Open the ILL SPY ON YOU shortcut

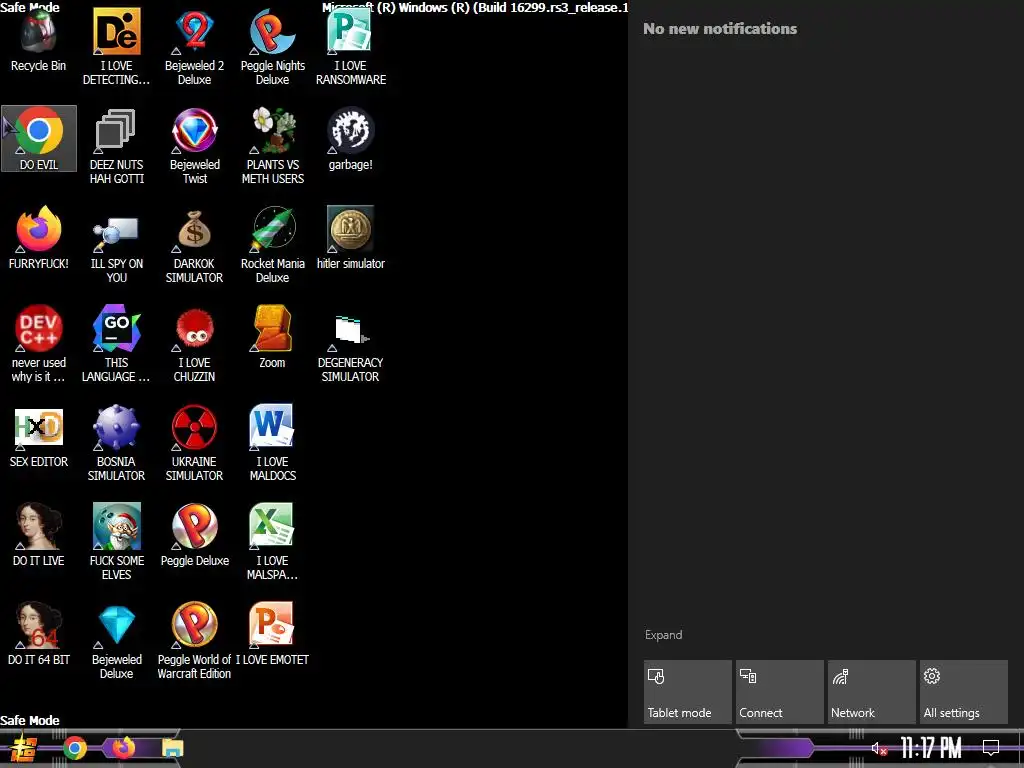coord(116,246)
